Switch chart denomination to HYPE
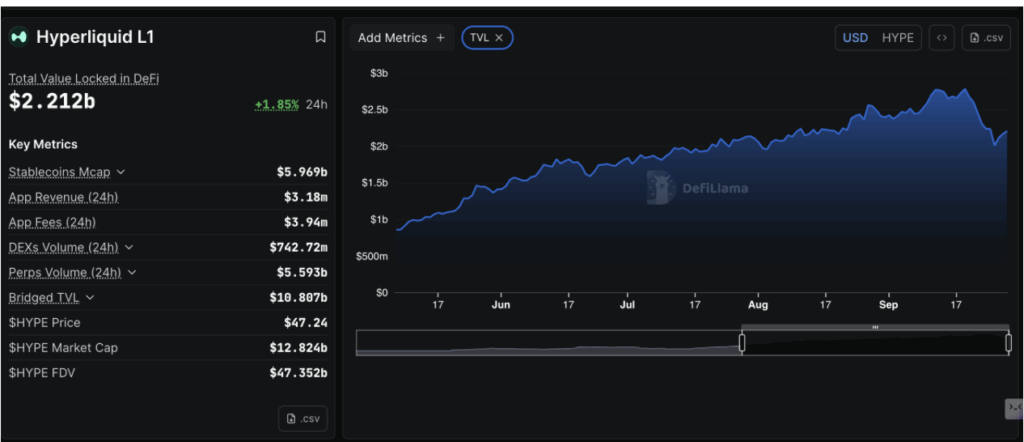This screenshot has height=442, width=1024. click(898, 38)
